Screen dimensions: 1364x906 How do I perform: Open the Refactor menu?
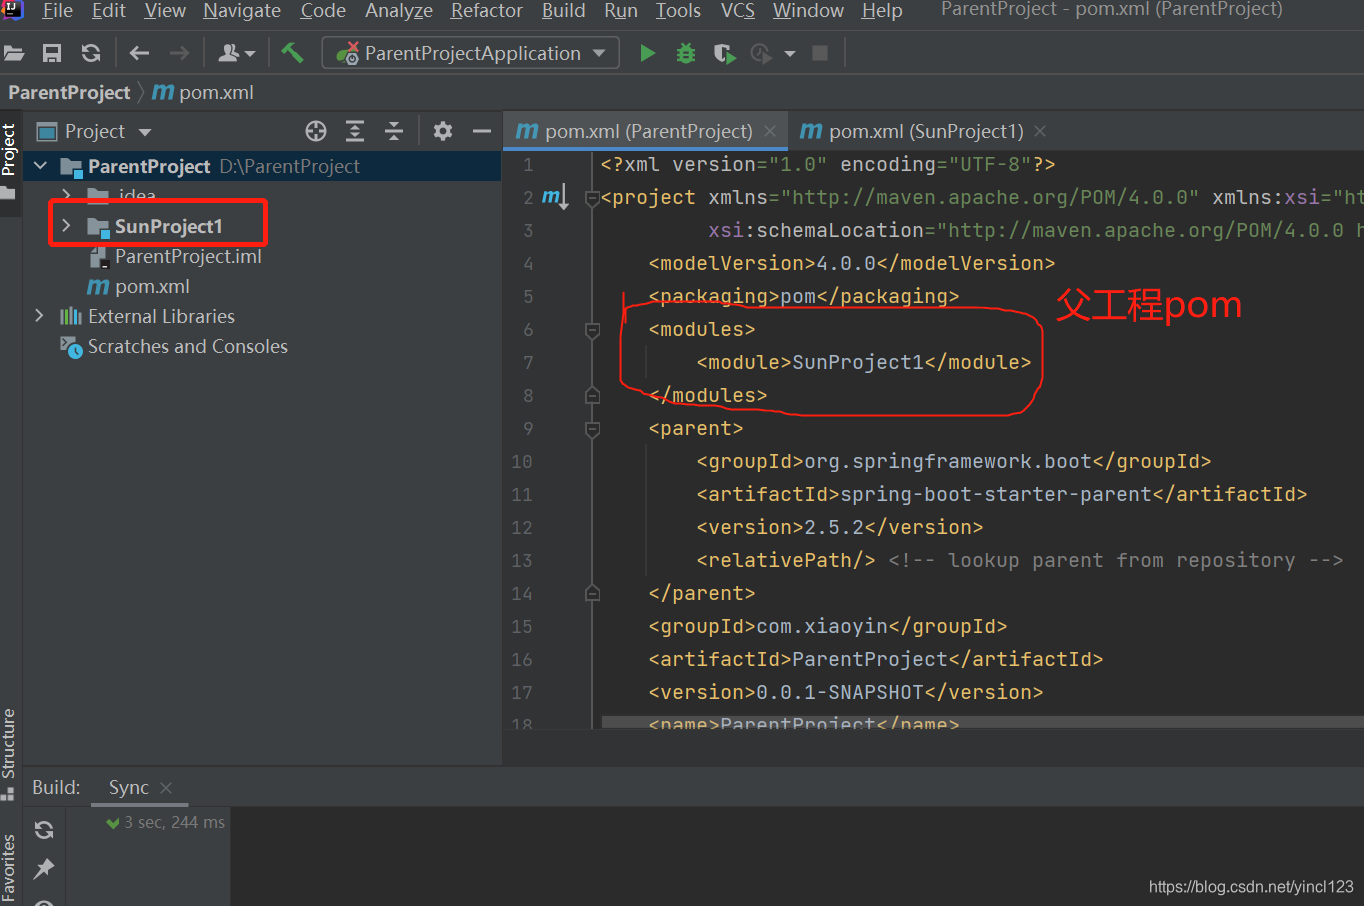487,11
